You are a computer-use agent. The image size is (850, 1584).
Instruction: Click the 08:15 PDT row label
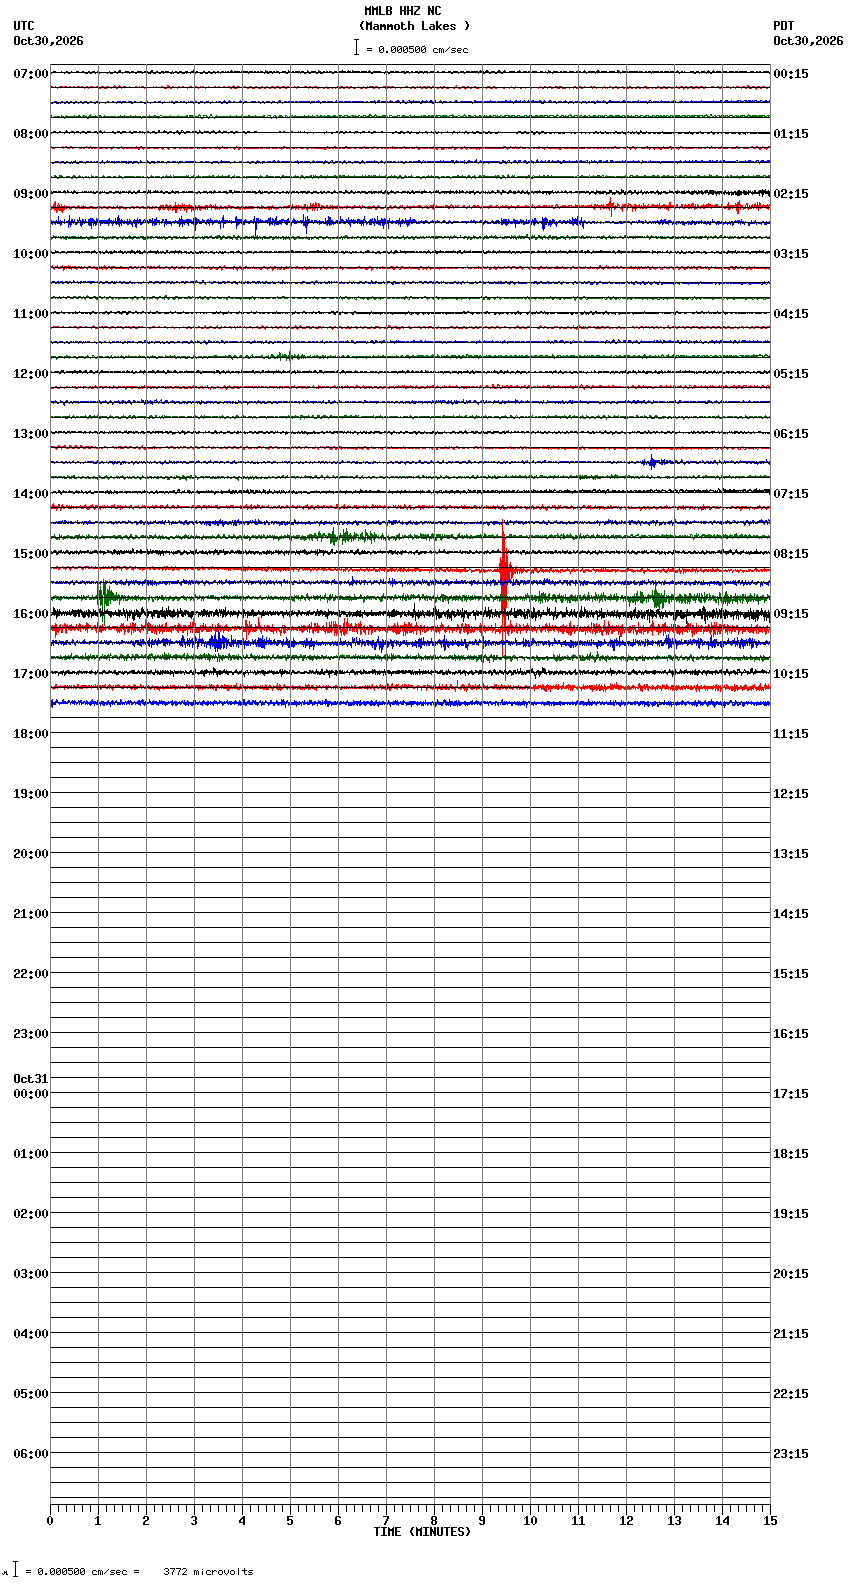(791, 554)
